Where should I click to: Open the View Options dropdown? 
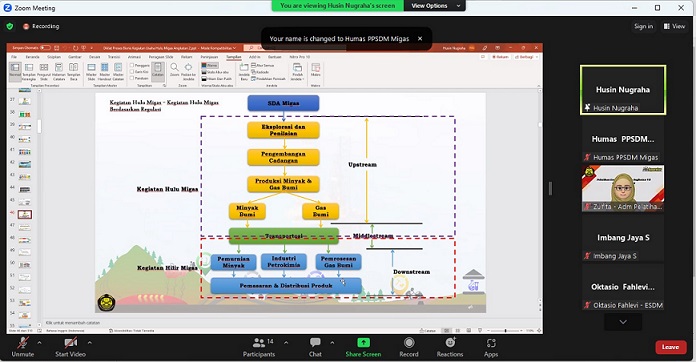coord(435,6)
